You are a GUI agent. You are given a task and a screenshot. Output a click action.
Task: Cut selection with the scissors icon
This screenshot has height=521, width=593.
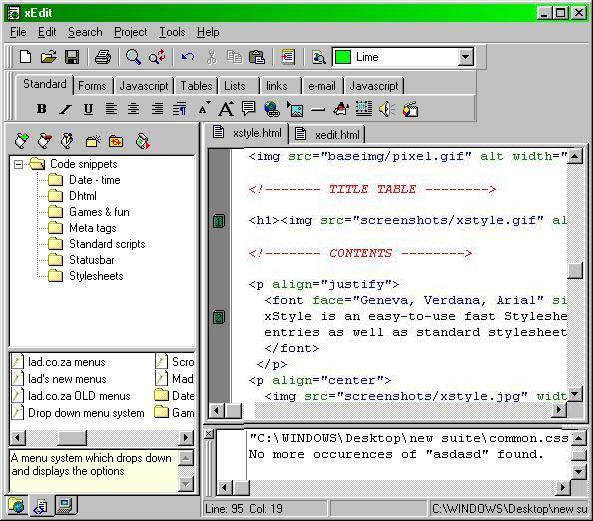(211, 57)
